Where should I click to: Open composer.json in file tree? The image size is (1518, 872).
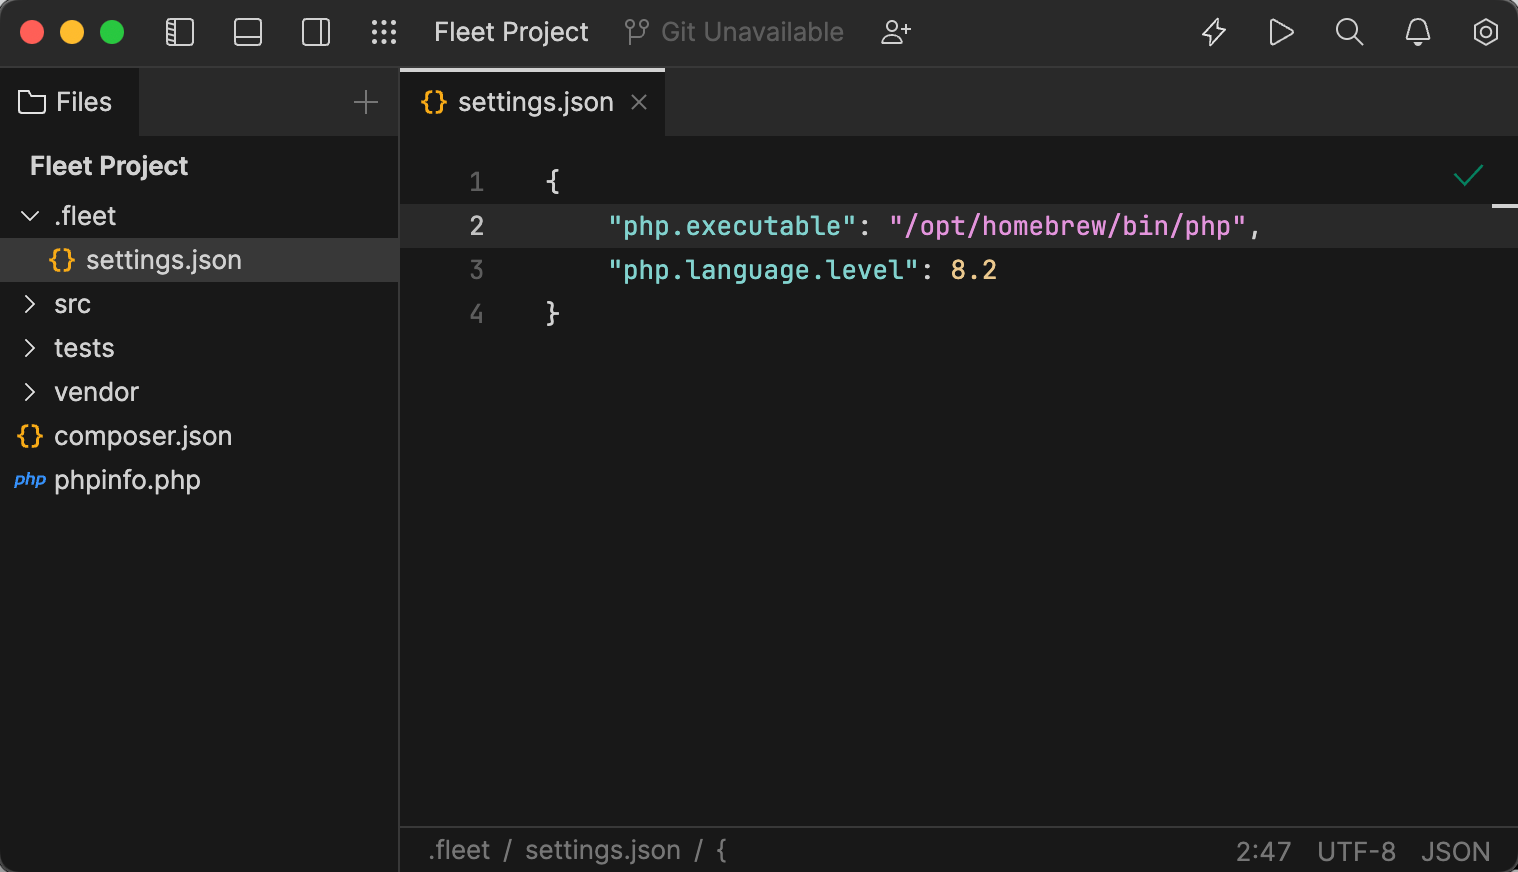click(142, 436)
